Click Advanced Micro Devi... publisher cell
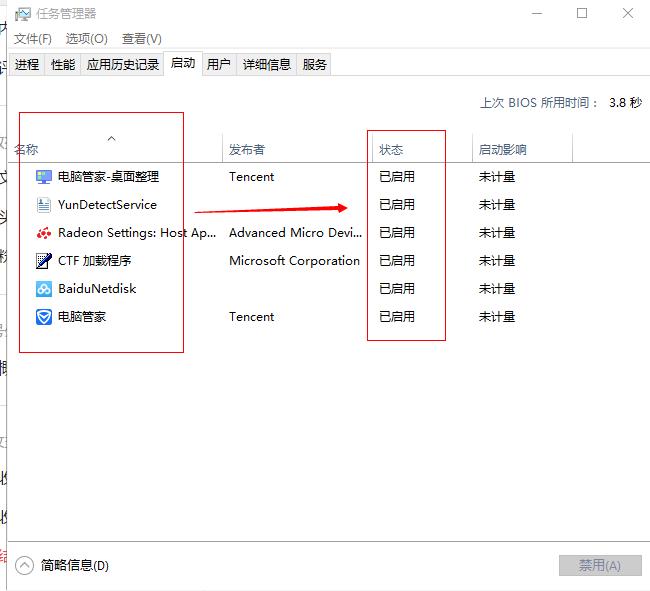 tap(296, 233)
